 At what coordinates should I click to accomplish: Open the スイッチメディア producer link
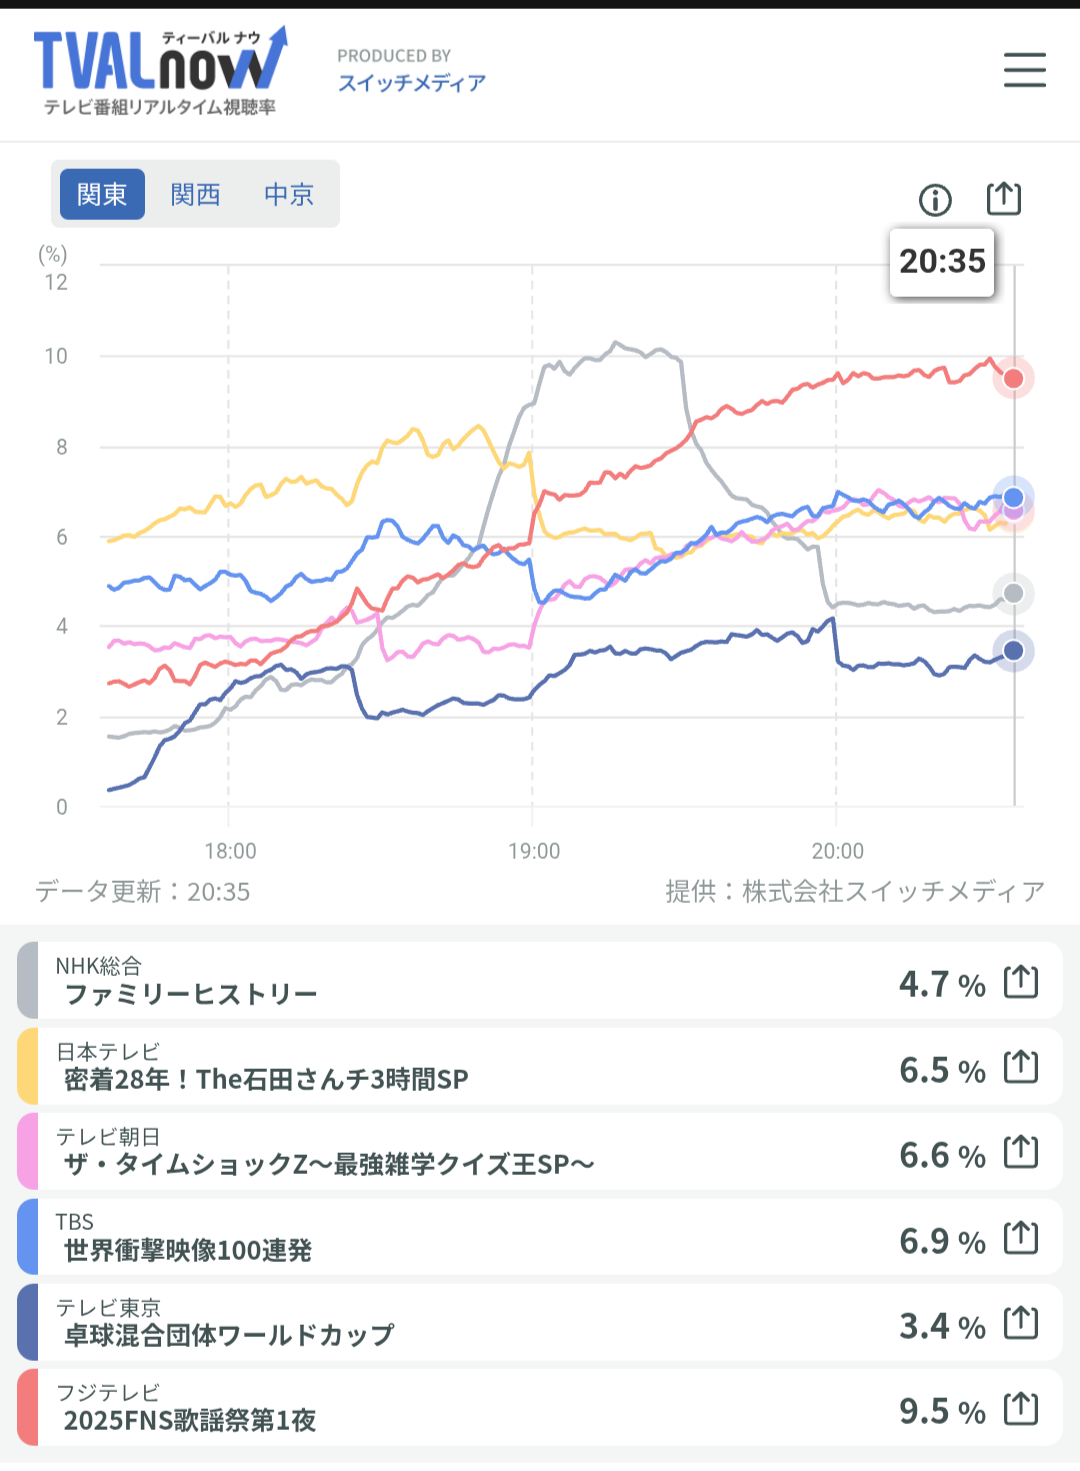click(411, 83)
